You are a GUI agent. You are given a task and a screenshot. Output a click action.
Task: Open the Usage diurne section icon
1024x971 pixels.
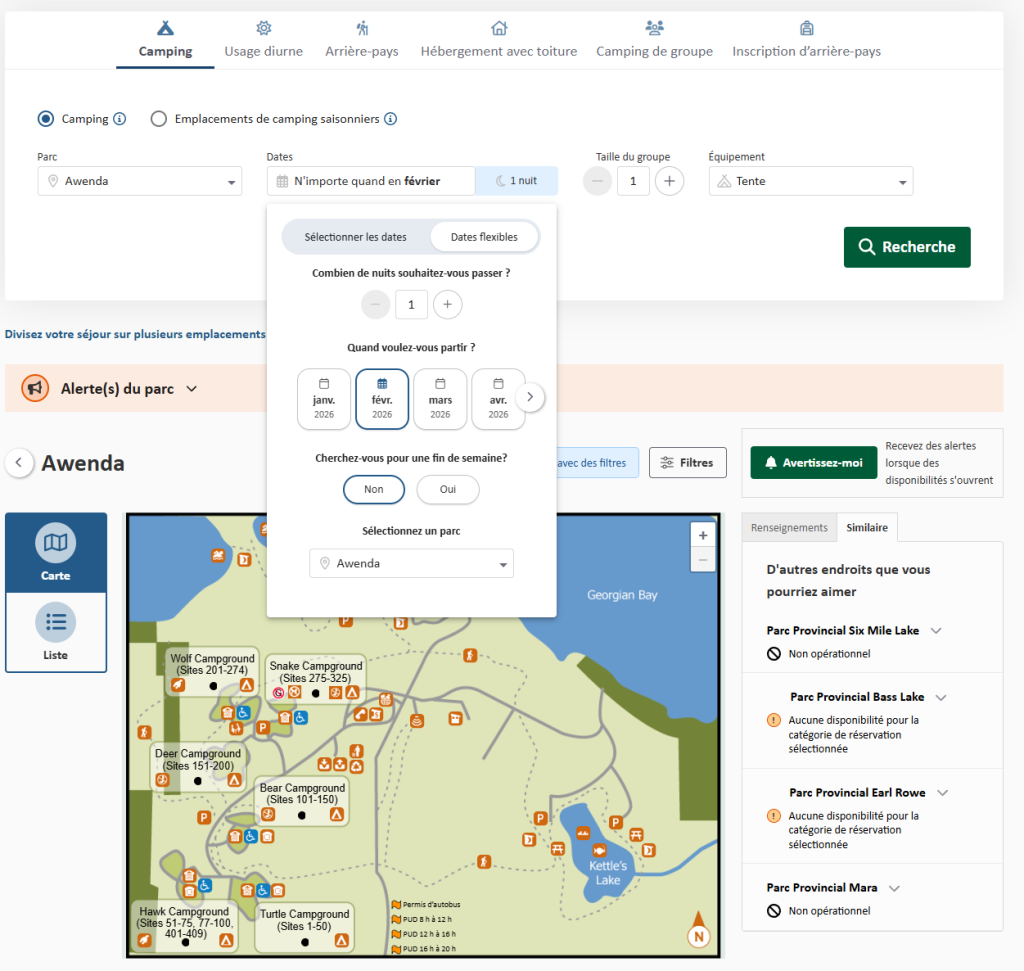pyautogui.click(x=263, y=29)
